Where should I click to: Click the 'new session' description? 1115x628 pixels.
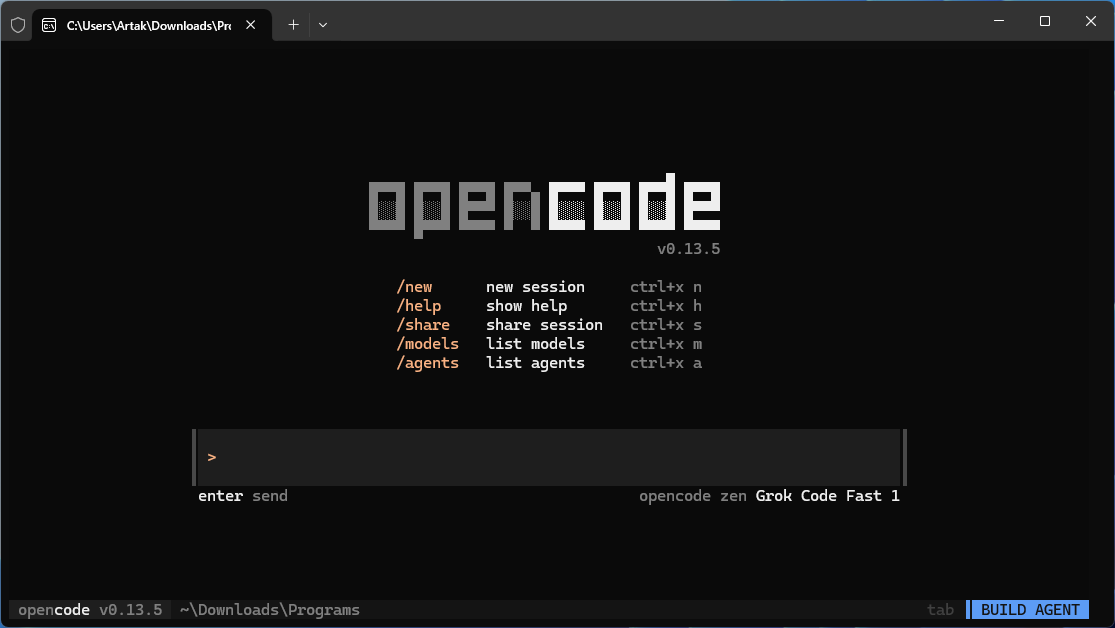[535, 287]
